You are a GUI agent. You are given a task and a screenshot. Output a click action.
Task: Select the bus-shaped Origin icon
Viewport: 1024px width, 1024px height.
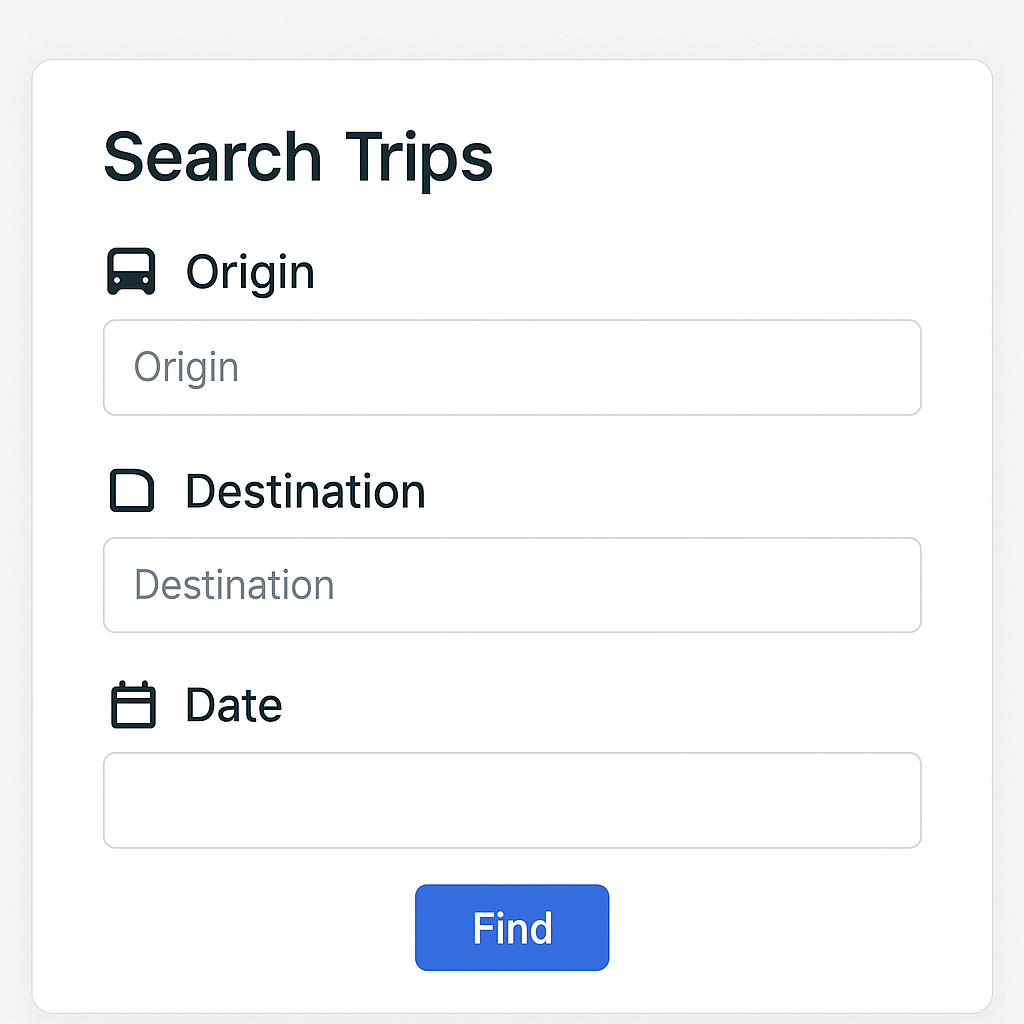(131, 272)
